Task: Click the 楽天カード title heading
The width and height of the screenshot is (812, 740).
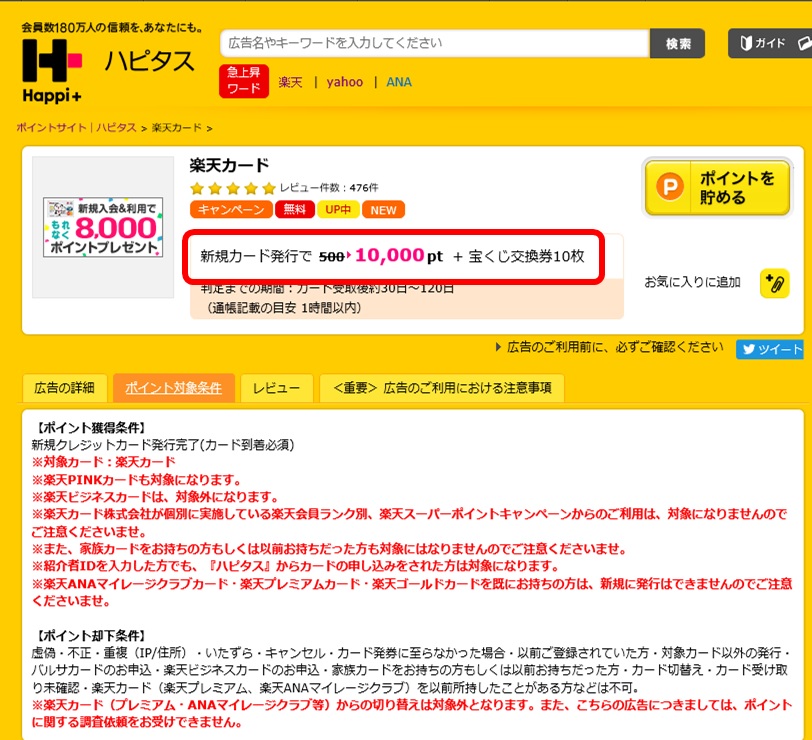Action: coord(229,165)
